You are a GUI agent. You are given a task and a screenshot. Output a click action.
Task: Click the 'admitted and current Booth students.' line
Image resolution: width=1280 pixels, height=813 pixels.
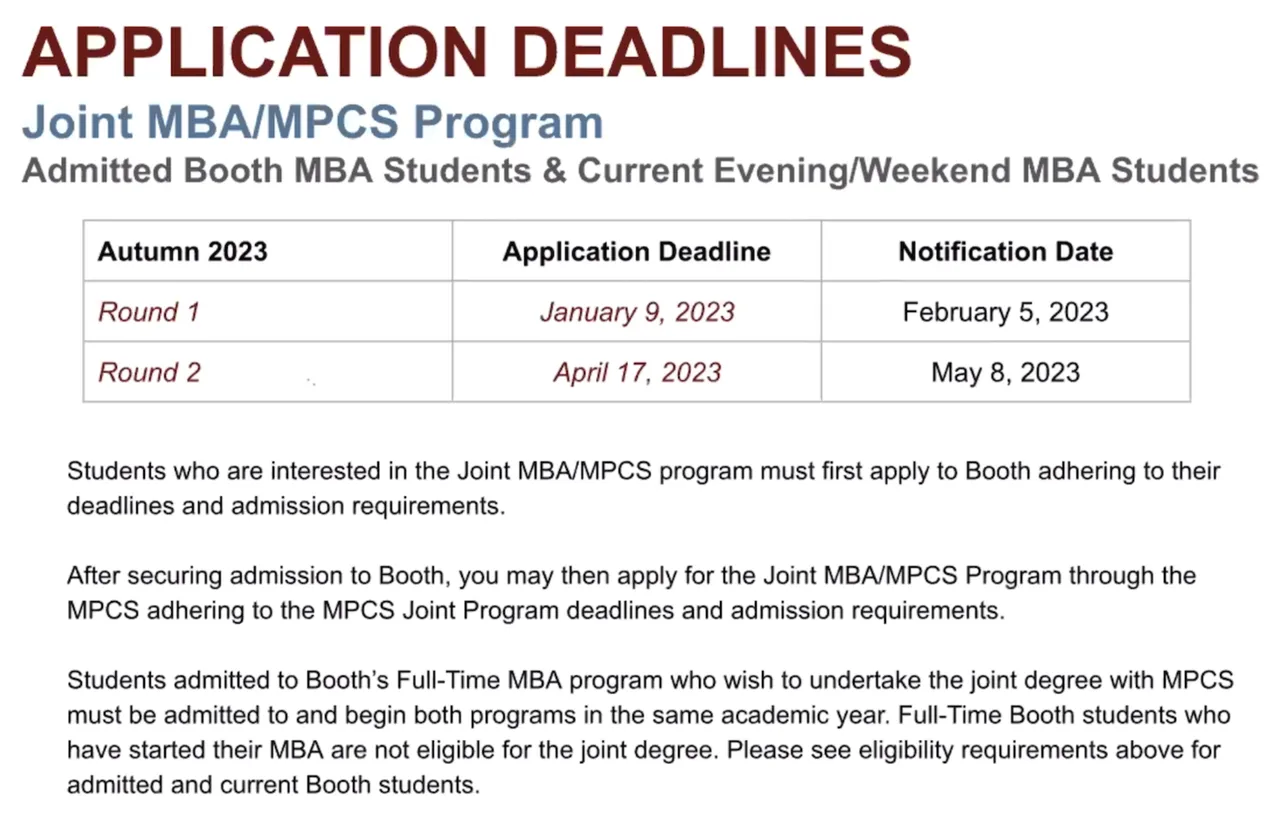click(x=273, y=785)
